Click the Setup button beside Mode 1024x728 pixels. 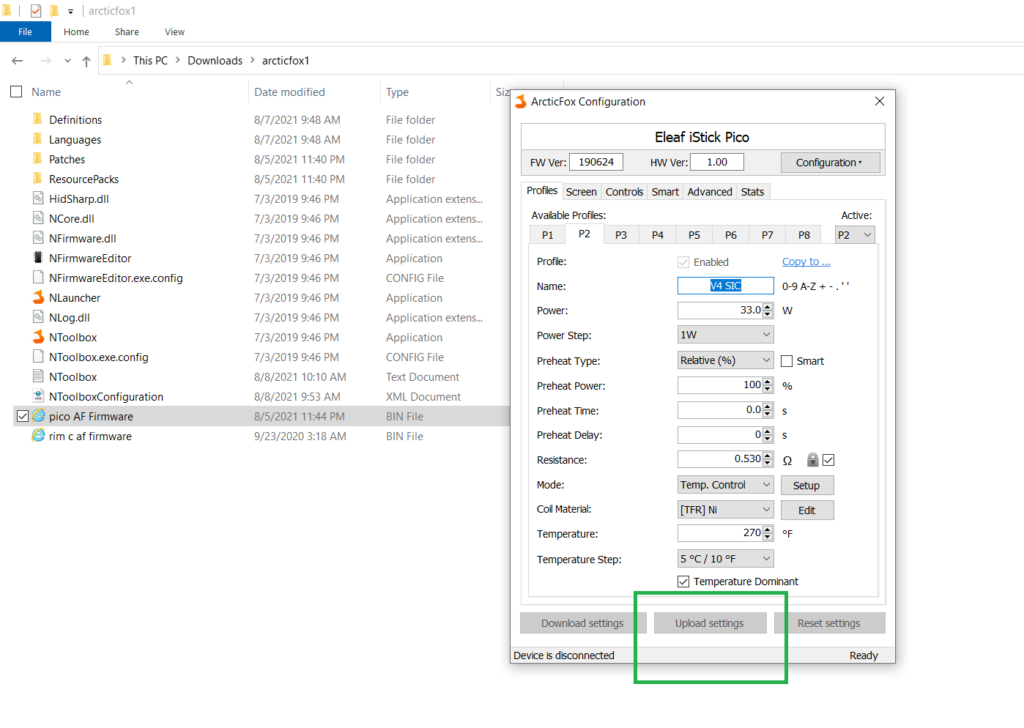click(x=807, y=485)
